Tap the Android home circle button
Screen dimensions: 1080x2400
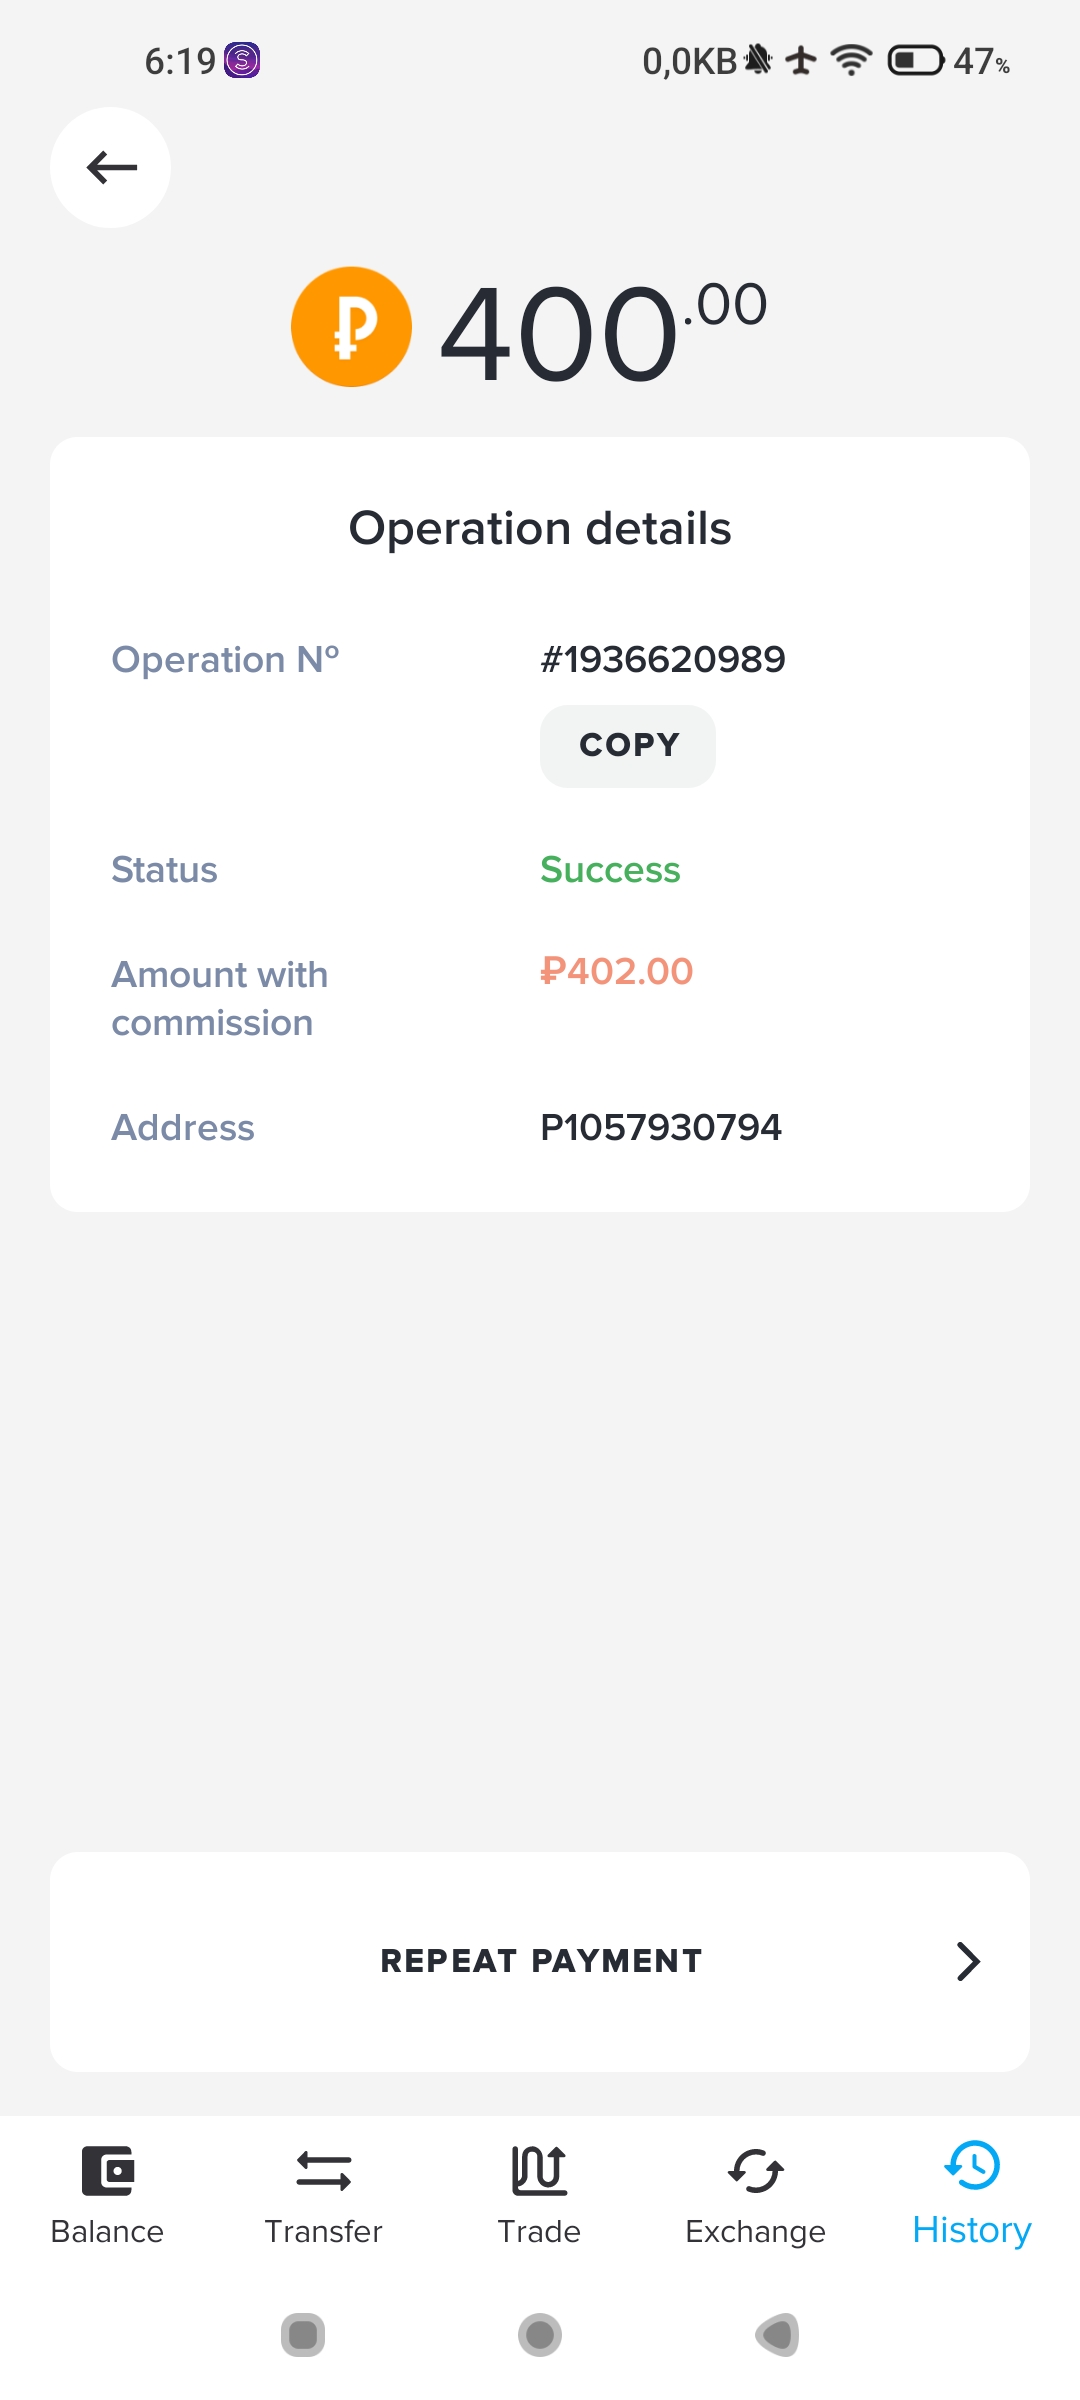coord(540,2335)
